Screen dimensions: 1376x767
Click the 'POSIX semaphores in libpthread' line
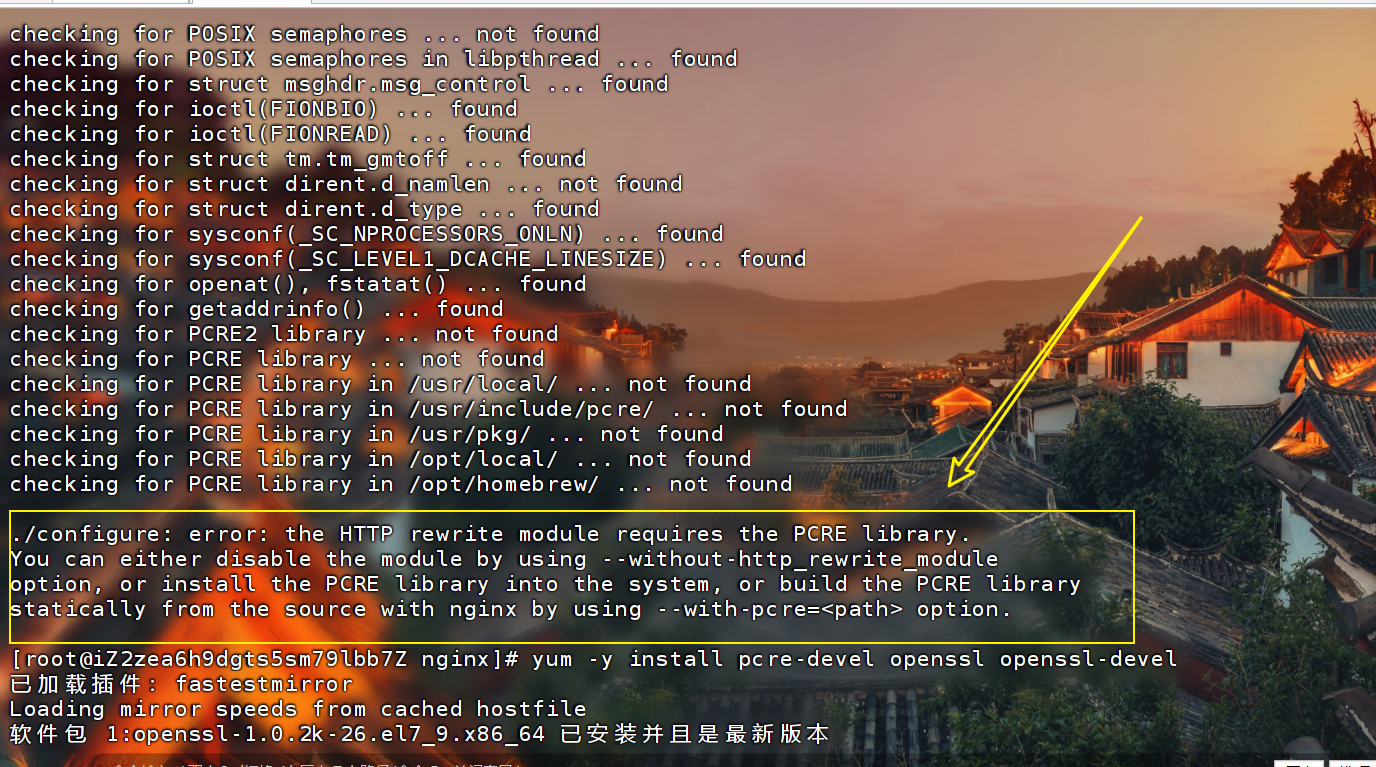click(374, 59)
